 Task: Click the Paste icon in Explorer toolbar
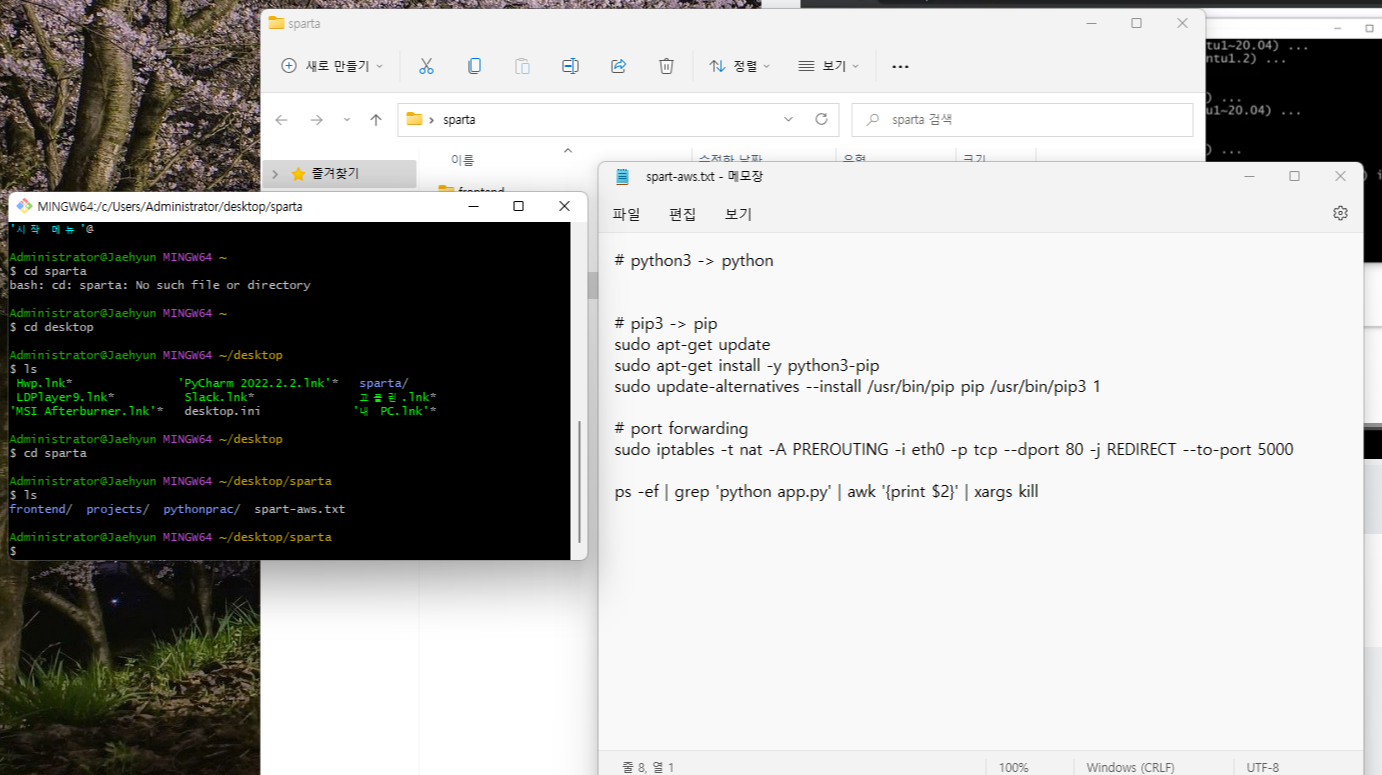(x=522, y=66)
